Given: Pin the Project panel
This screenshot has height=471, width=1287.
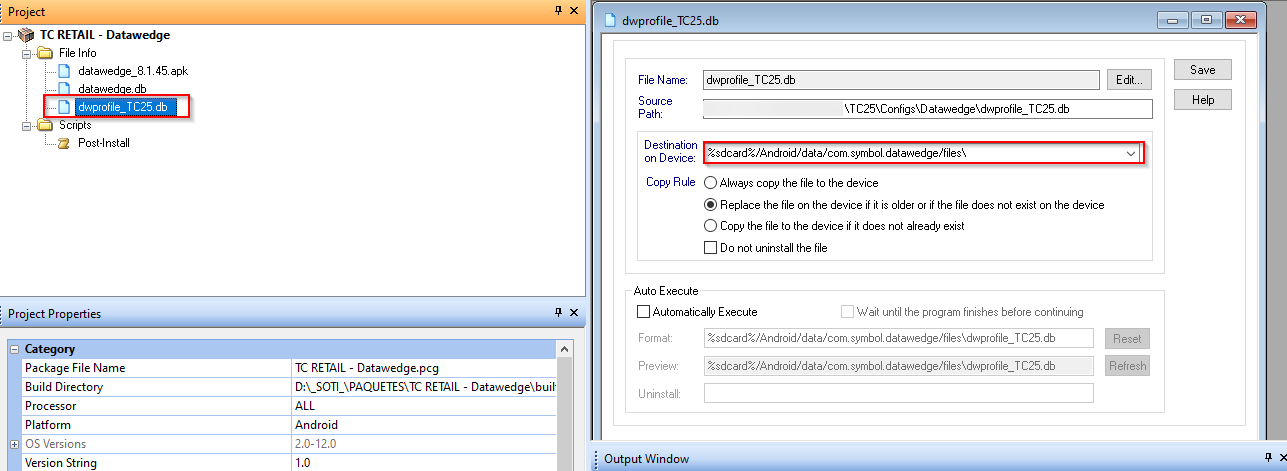Looking at the screenshot, I should tap(558, 10).
